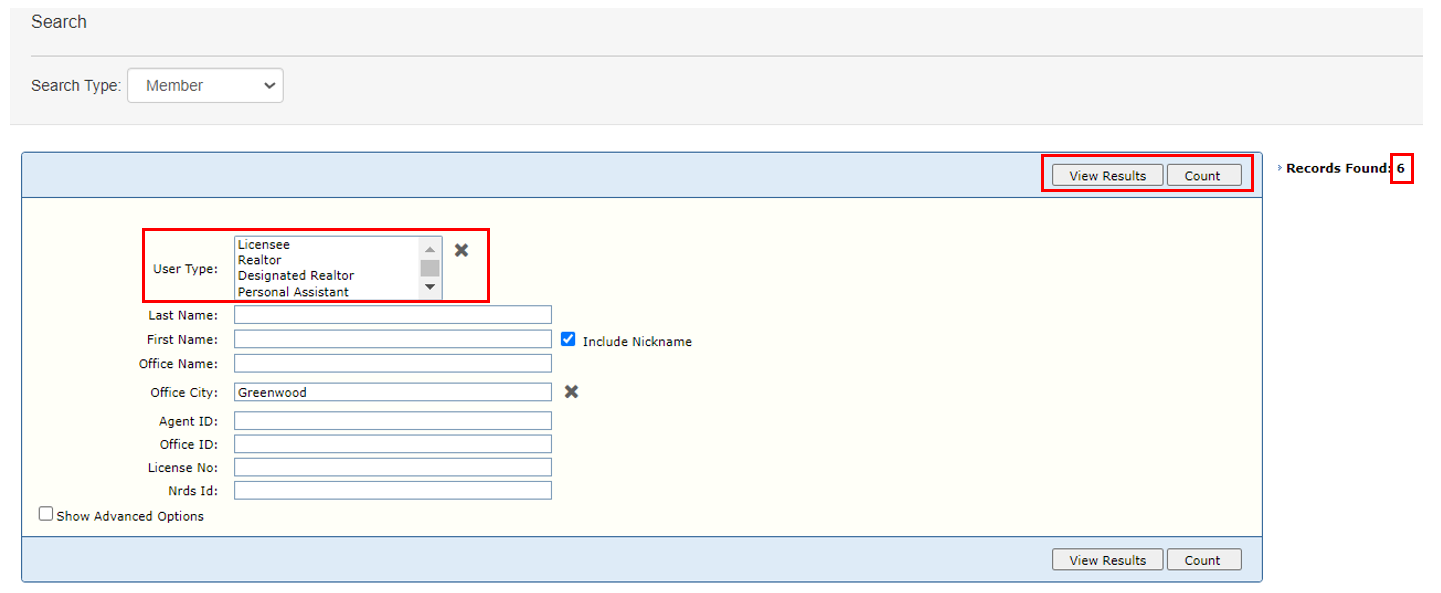Screen dimensions: 1441x593
Task: Uncheck the Include Nickname checkbox
Action: tap(568, 339)
